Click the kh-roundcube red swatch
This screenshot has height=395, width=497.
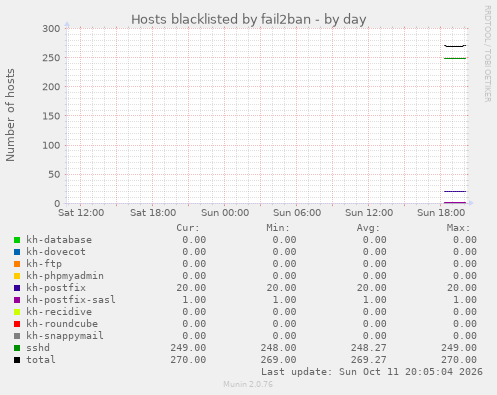pyautogui.click(x=17, y=324)
